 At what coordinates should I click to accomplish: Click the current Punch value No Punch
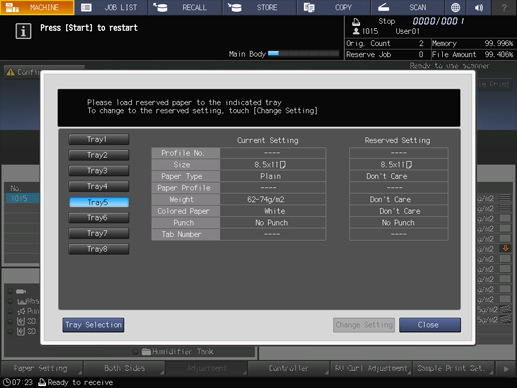tap(273, 223)
